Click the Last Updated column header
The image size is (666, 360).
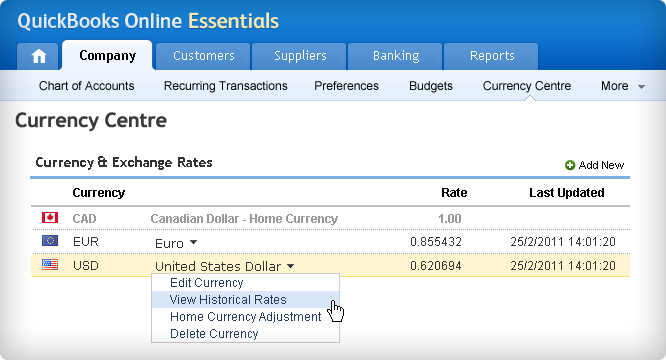pyautogui.click(x=567, y=193)
